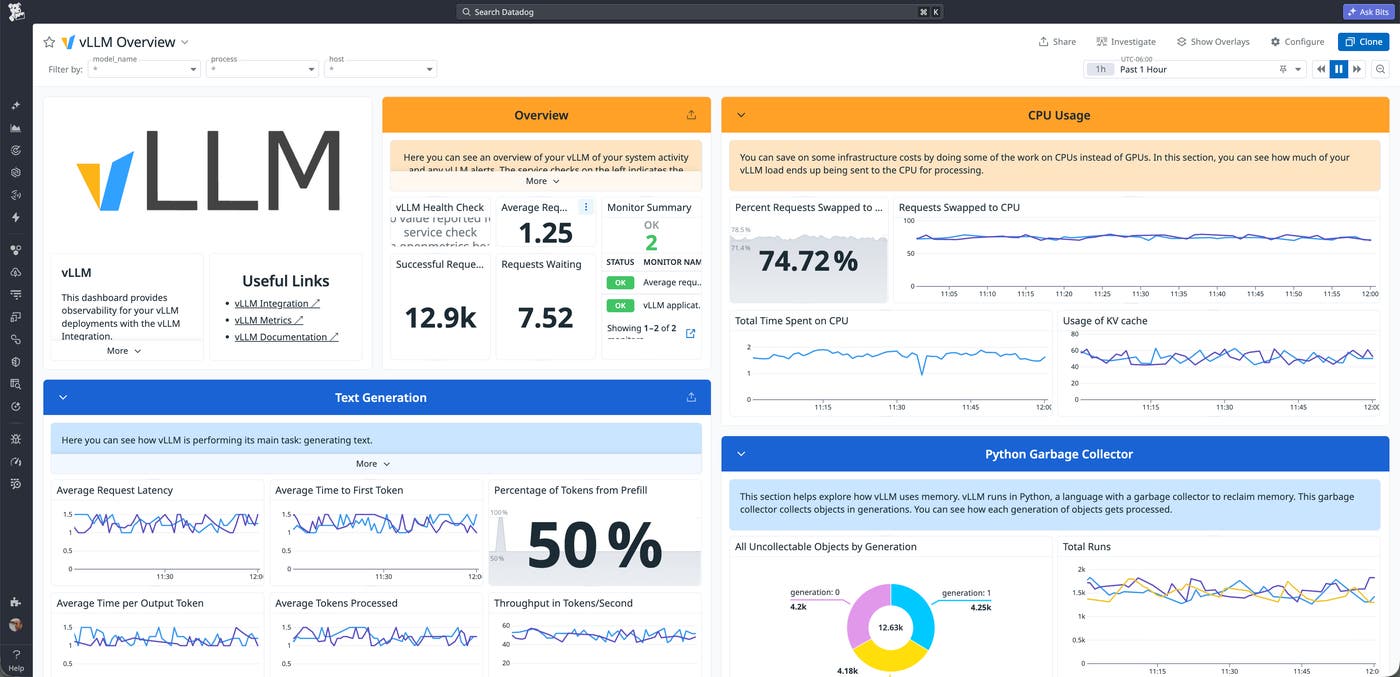
Task: Open Ask Bits assistant
Action: pyautogui.click(x=1366, y=12)
